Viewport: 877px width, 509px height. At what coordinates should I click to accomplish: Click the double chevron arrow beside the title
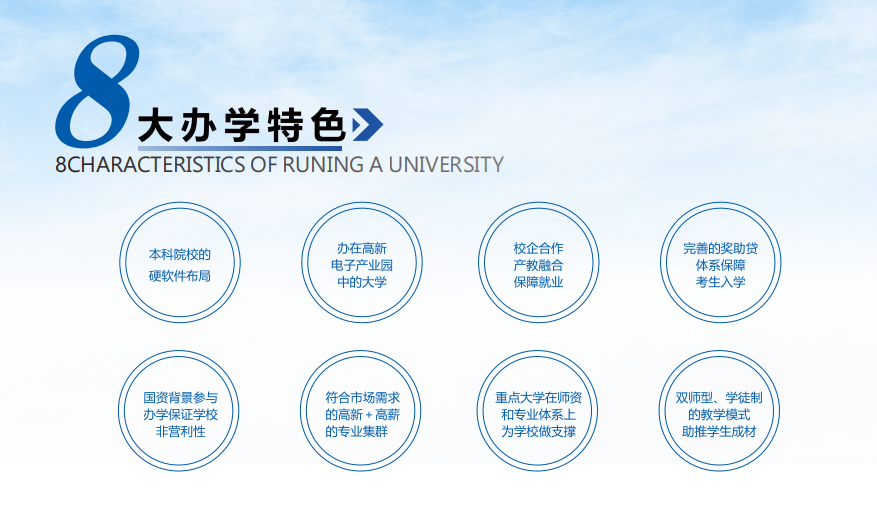368,124
